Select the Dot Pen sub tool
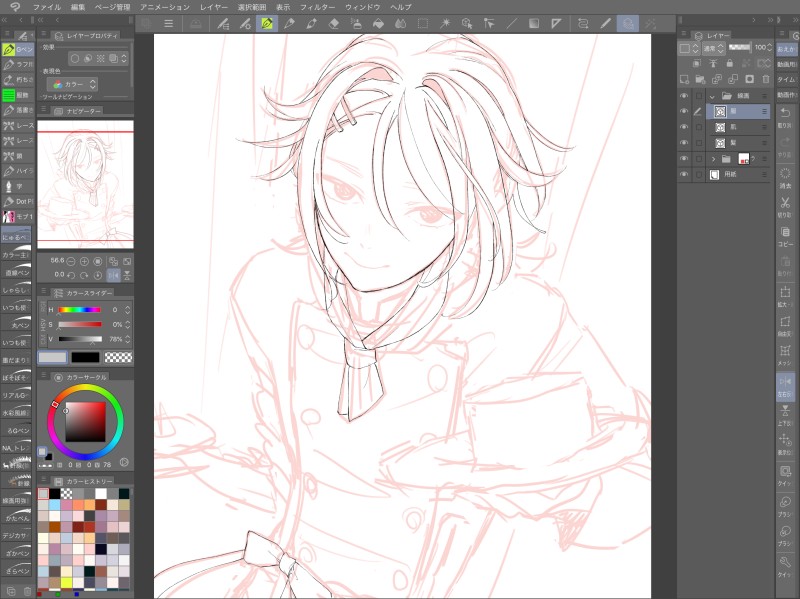 coord(18,202)
